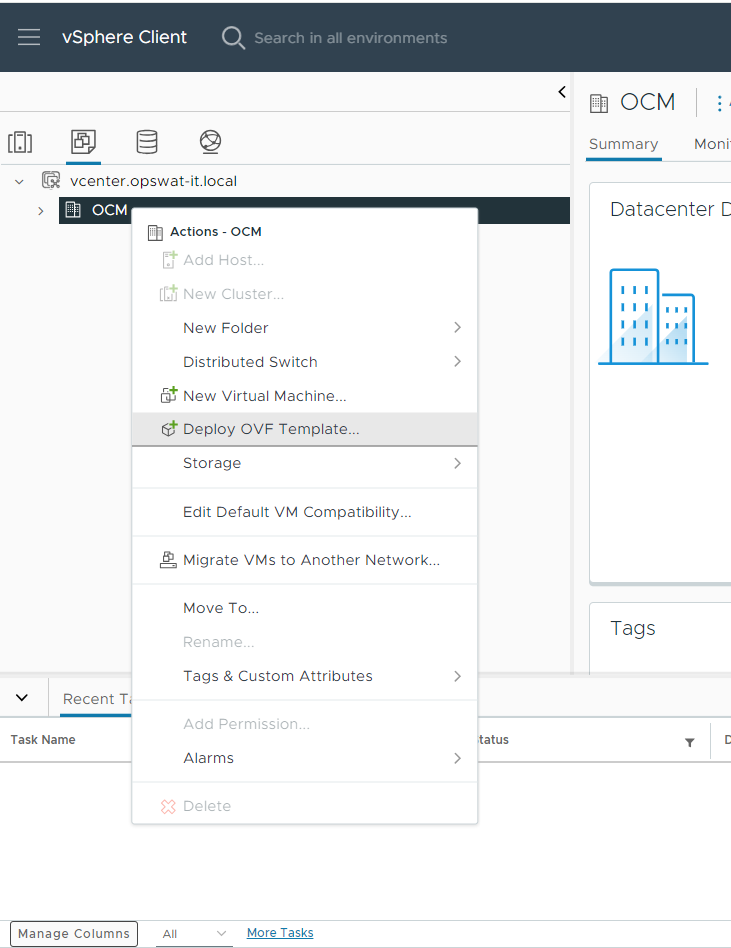This screenshot has height=948, width=731.
Task: Click the New Virtual Machine icon
Action: point(169,395)
